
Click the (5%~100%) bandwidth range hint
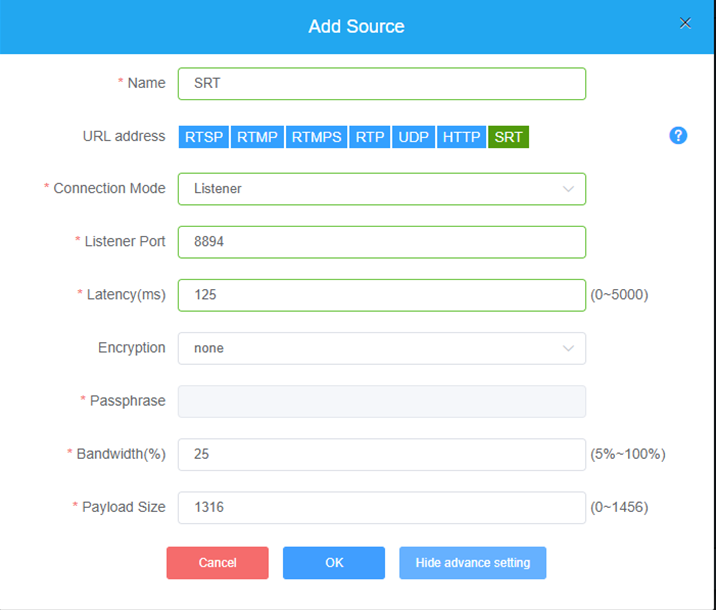(628, 454)
